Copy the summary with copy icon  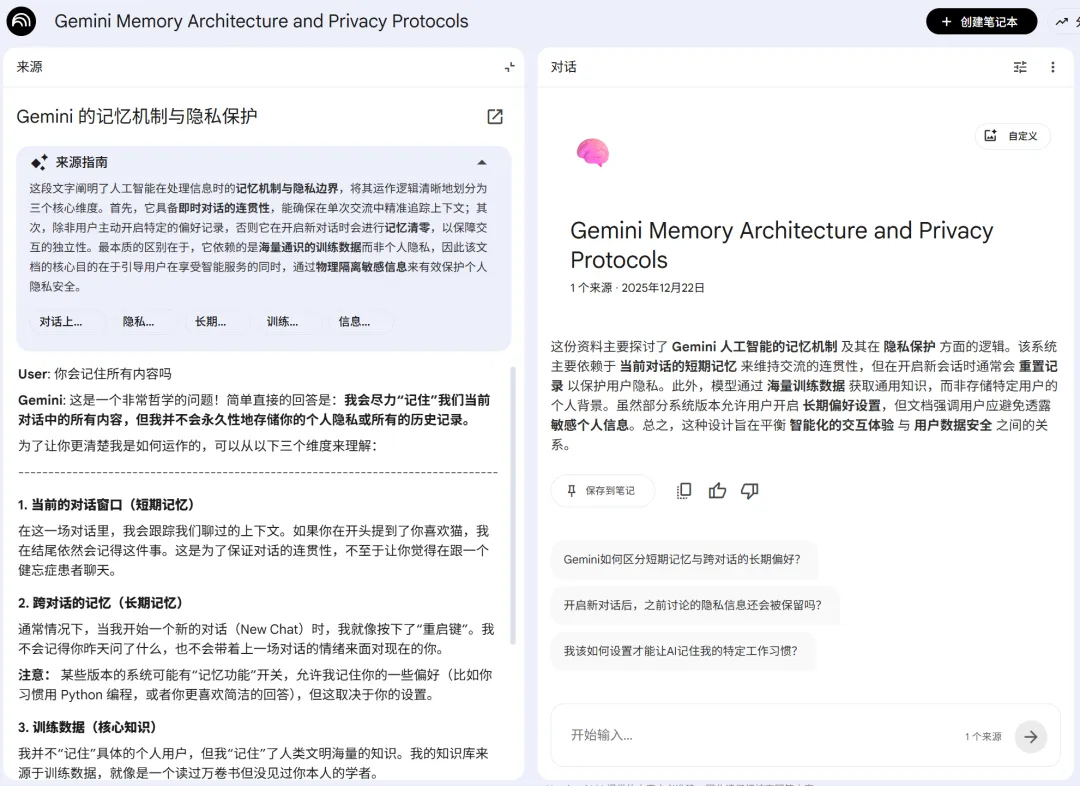pos(684,490)
